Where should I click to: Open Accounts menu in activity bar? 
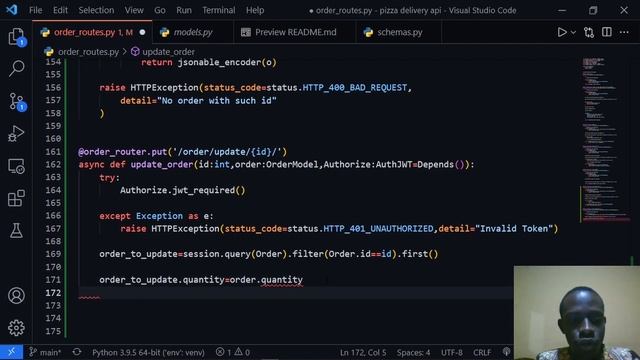click(16, 296)
